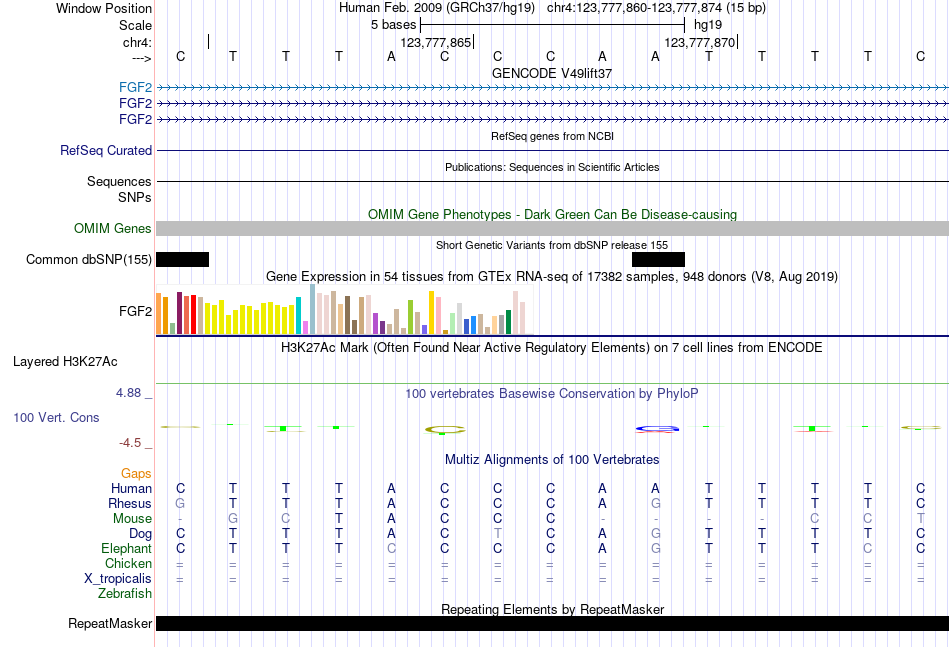This screenshot has height=647, width=950.
Task: Select the X_tropicalis species label
Action: tap(118, 579)
